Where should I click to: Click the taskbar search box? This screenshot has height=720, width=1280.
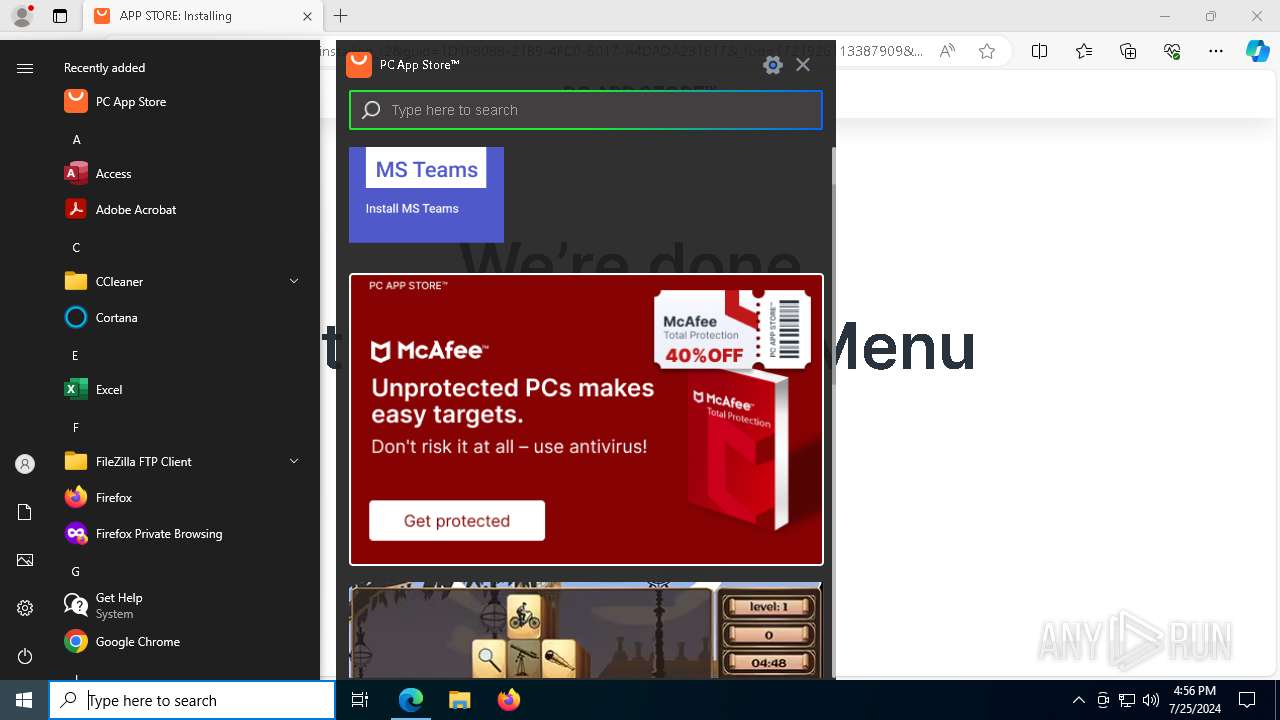pos(192,700)
